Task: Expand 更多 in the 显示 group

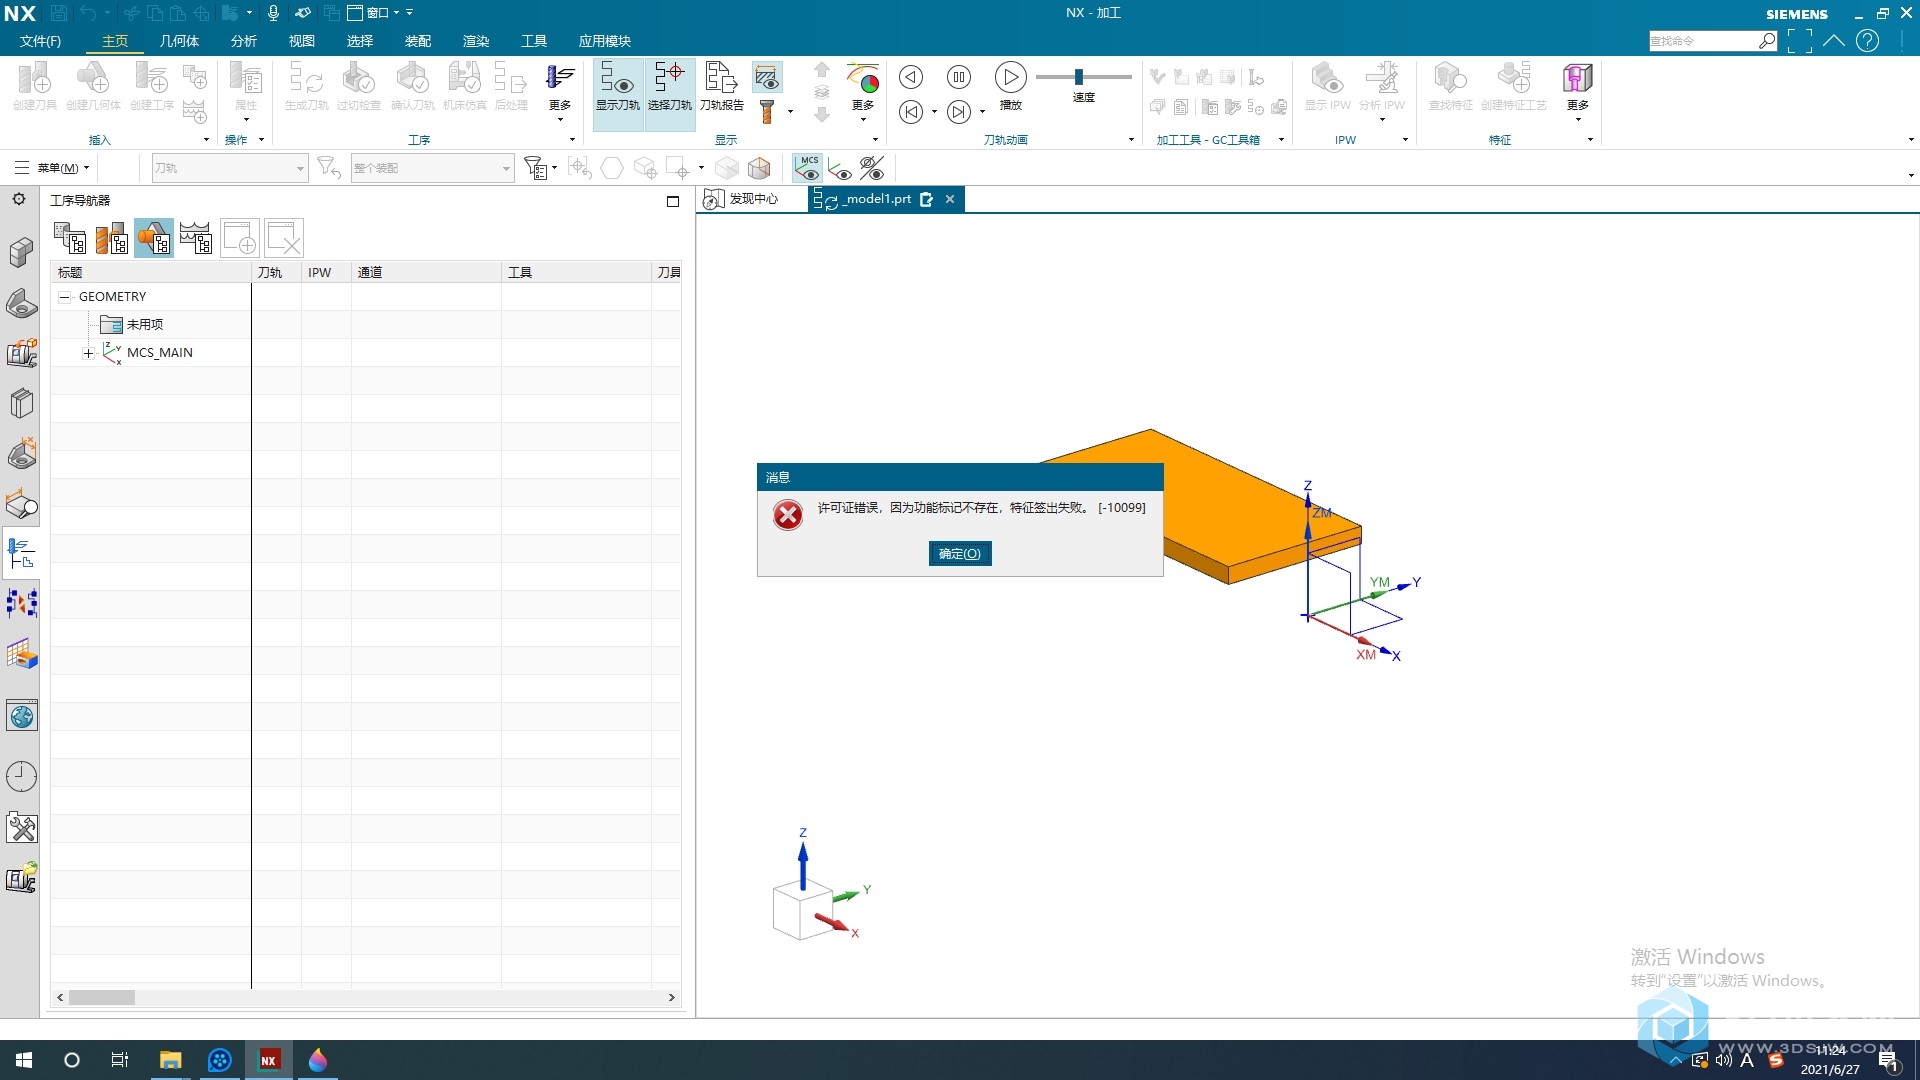Action: point(863,90)
